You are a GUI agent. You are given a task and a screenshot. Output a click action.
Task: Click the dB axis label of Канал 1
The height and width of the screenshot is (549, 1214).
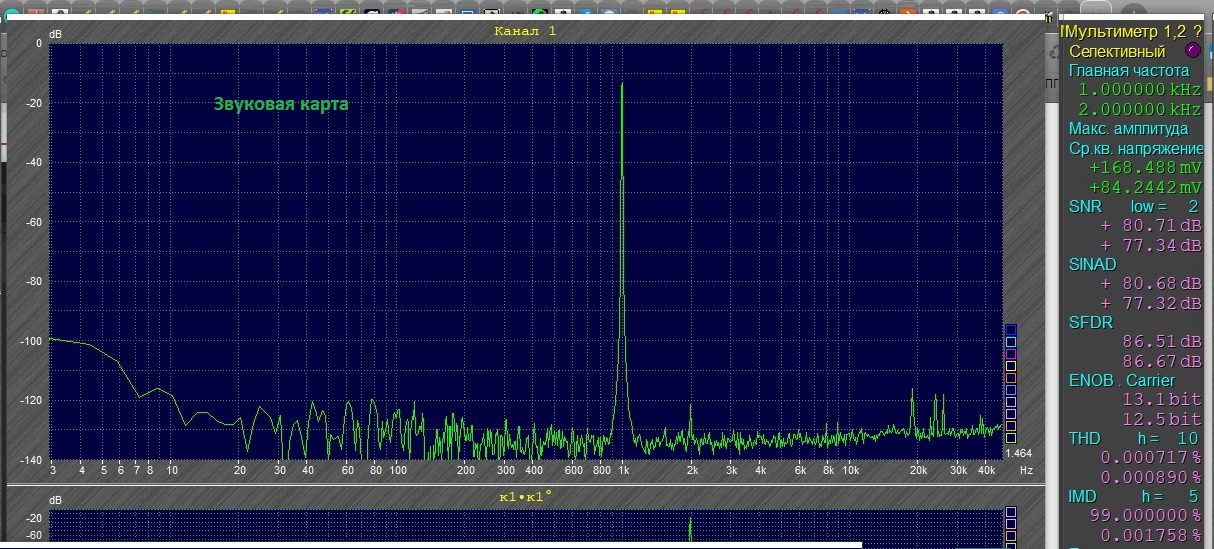click(54, 34)
